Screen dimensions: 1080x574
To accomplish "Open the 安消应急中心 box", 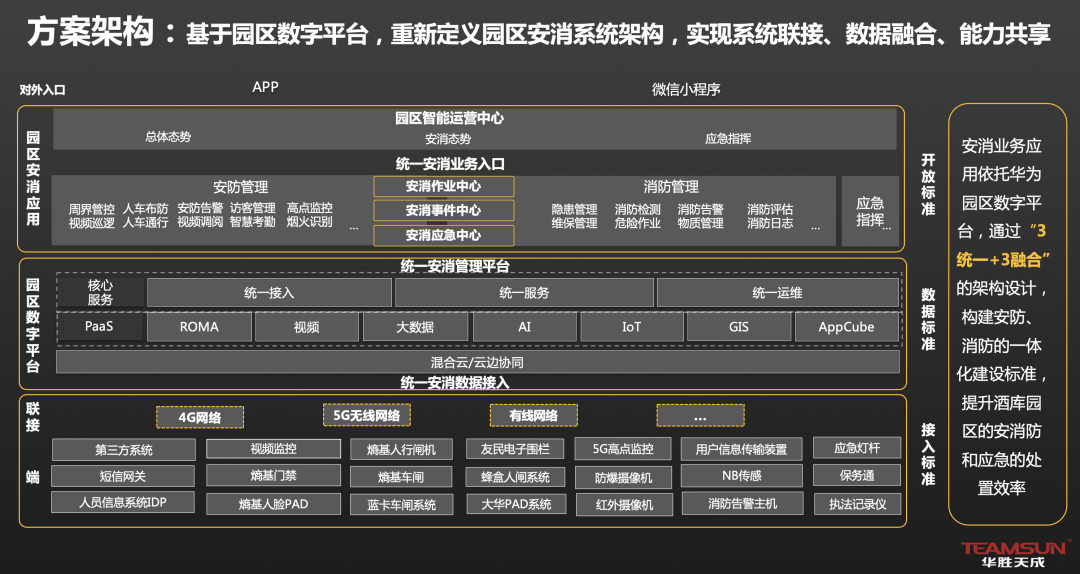I will (443, 236).
